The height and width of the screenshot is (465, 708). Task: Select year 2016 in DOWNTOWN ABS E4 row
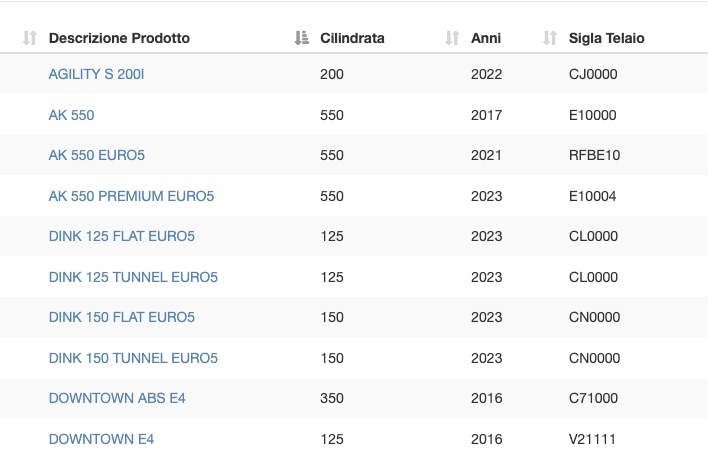(486, 398)
